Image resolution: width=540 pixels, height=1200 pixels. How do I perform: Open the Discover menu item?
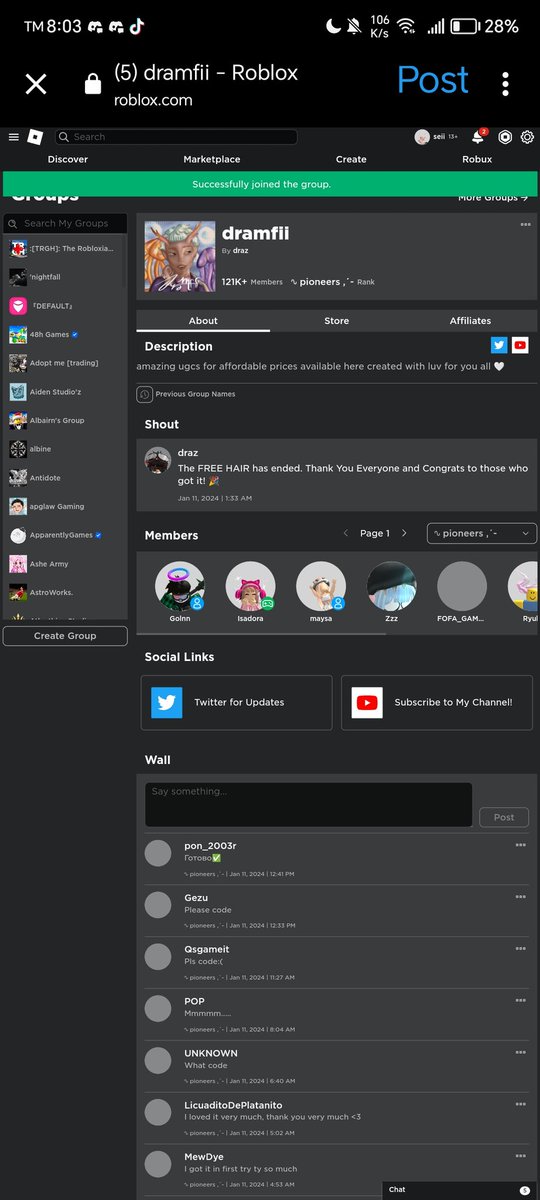coord(68,159)
